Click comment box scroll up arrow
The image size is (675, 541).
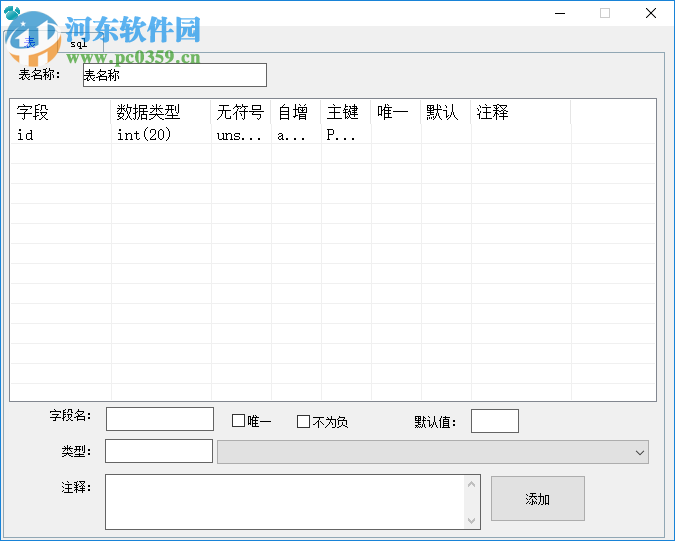pyautogui.click(x=471, y=485)
